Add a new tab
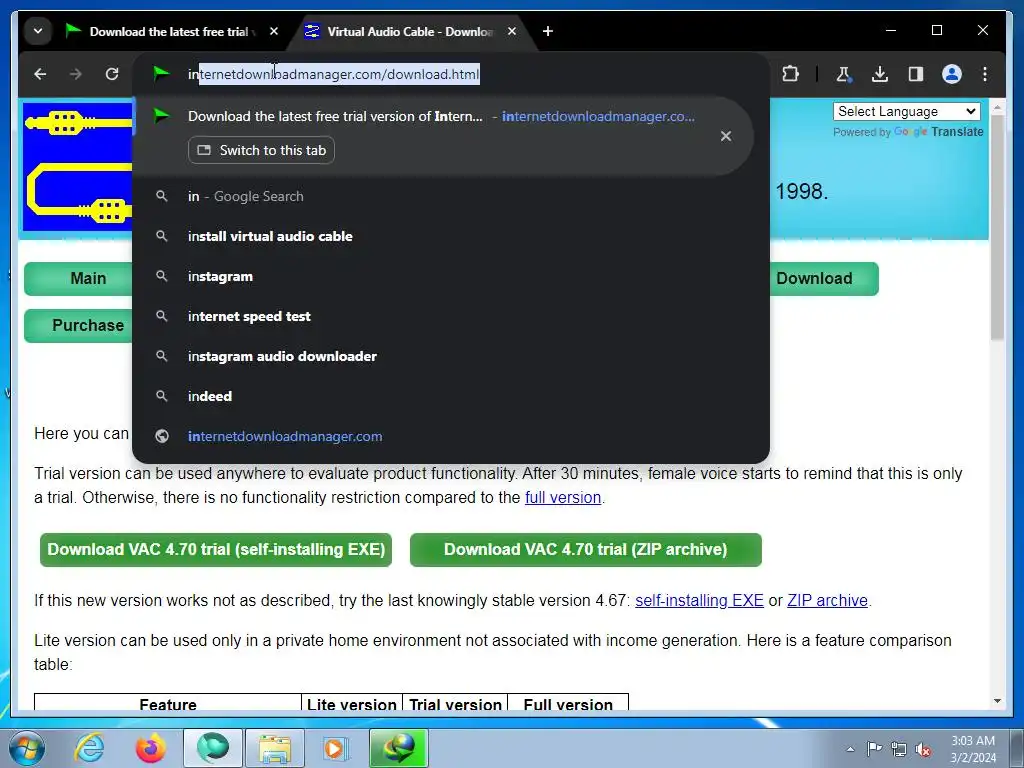This screenshot has height=768, width=1024. click(x=548, y=31)
